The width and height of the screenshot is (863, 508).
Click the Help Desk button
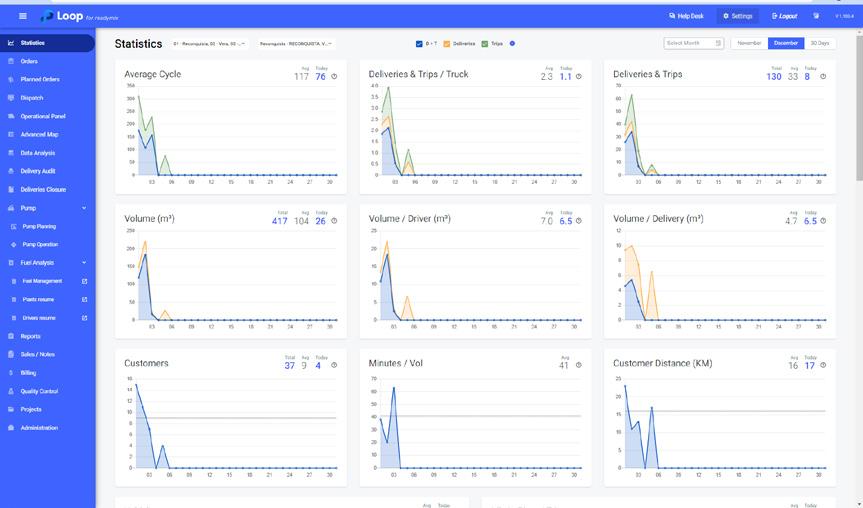[686, 16]
